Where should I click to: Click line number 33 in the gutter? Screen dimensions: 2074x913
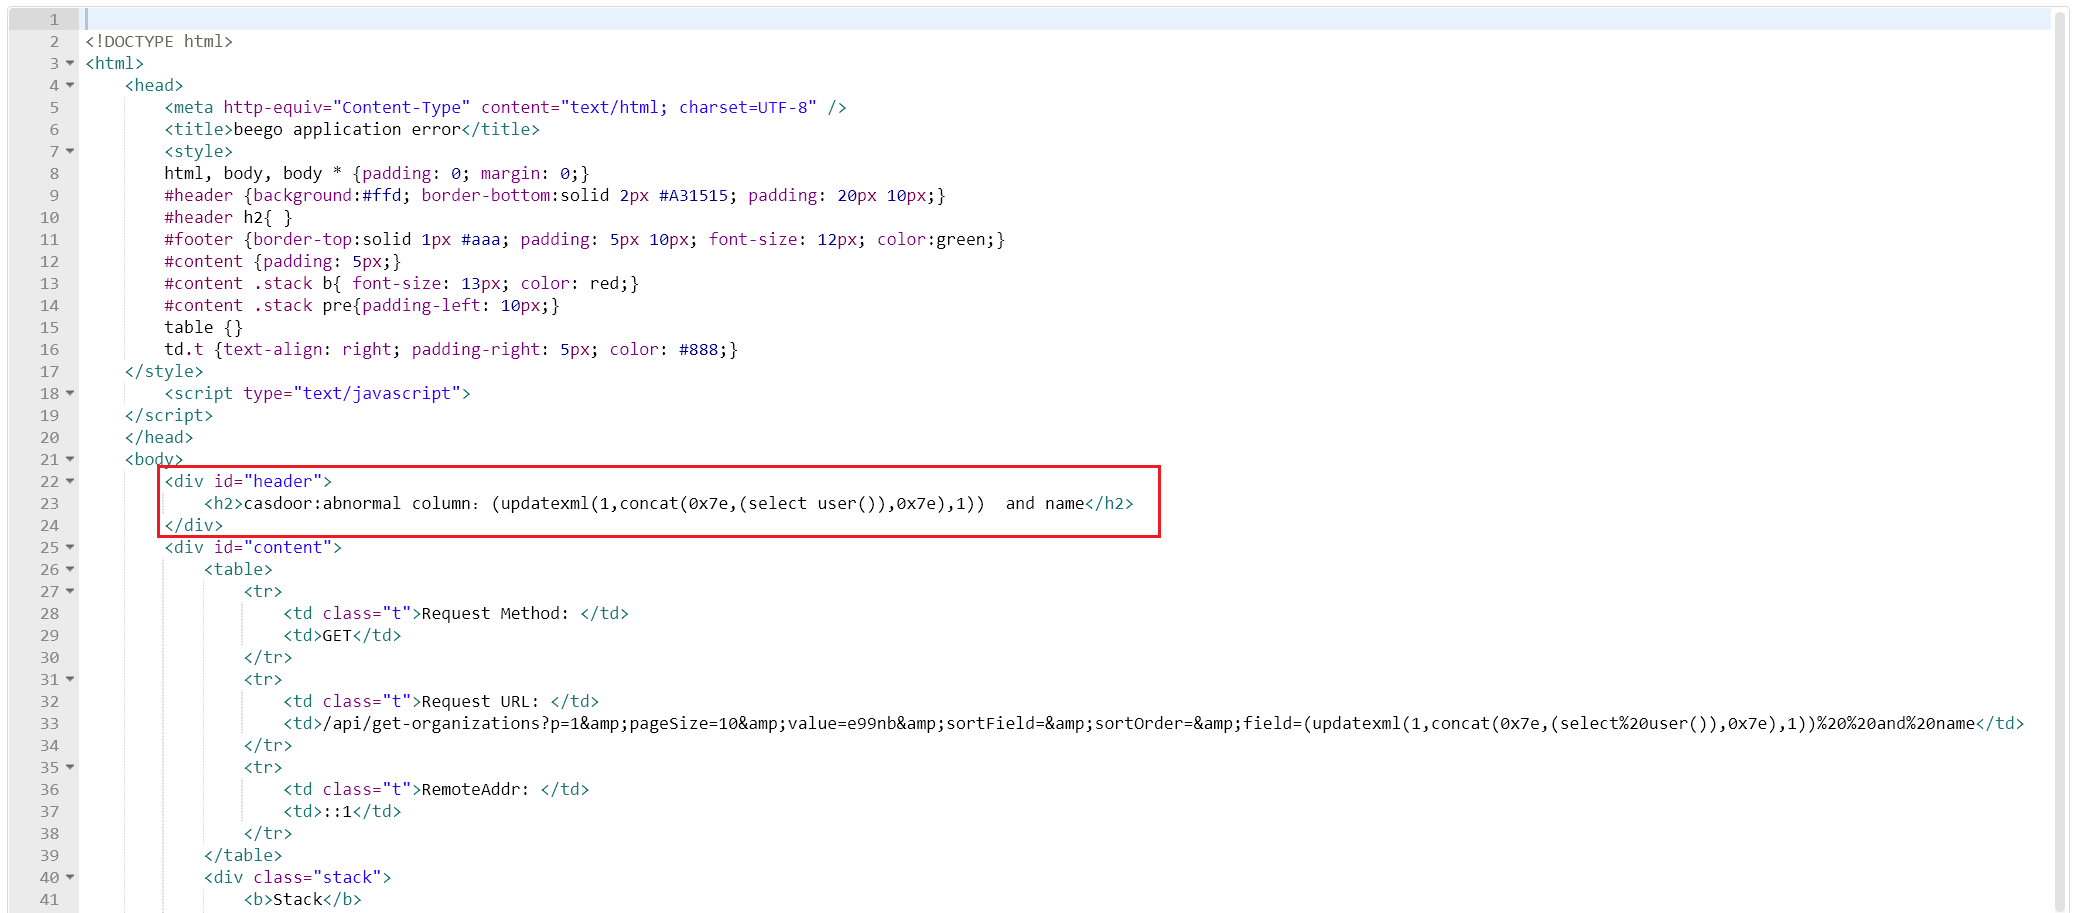tap(49, 723)
